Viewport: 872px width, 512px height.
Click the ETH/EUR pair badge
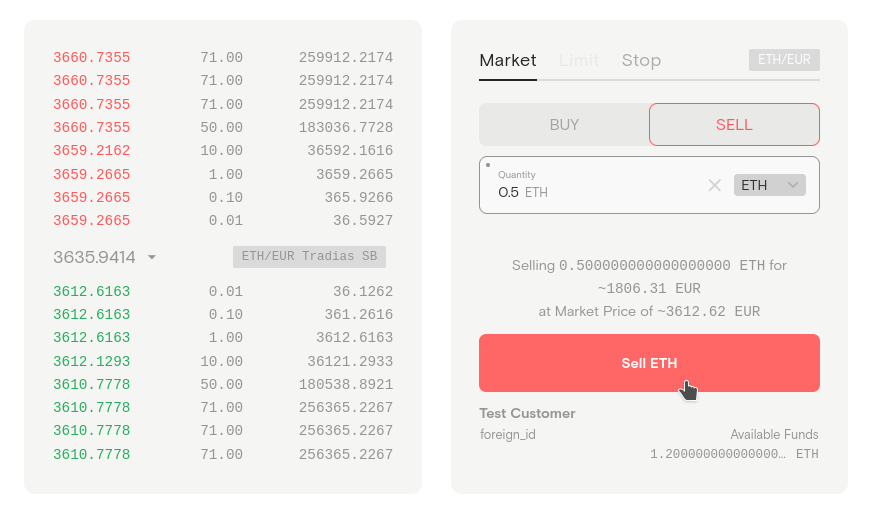point(784,60)
